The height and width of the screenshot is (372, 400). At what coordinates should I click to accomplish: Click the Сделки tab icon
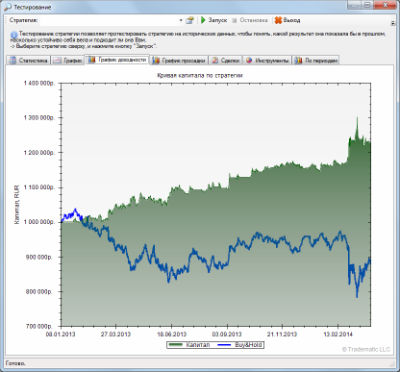point(215,60)
